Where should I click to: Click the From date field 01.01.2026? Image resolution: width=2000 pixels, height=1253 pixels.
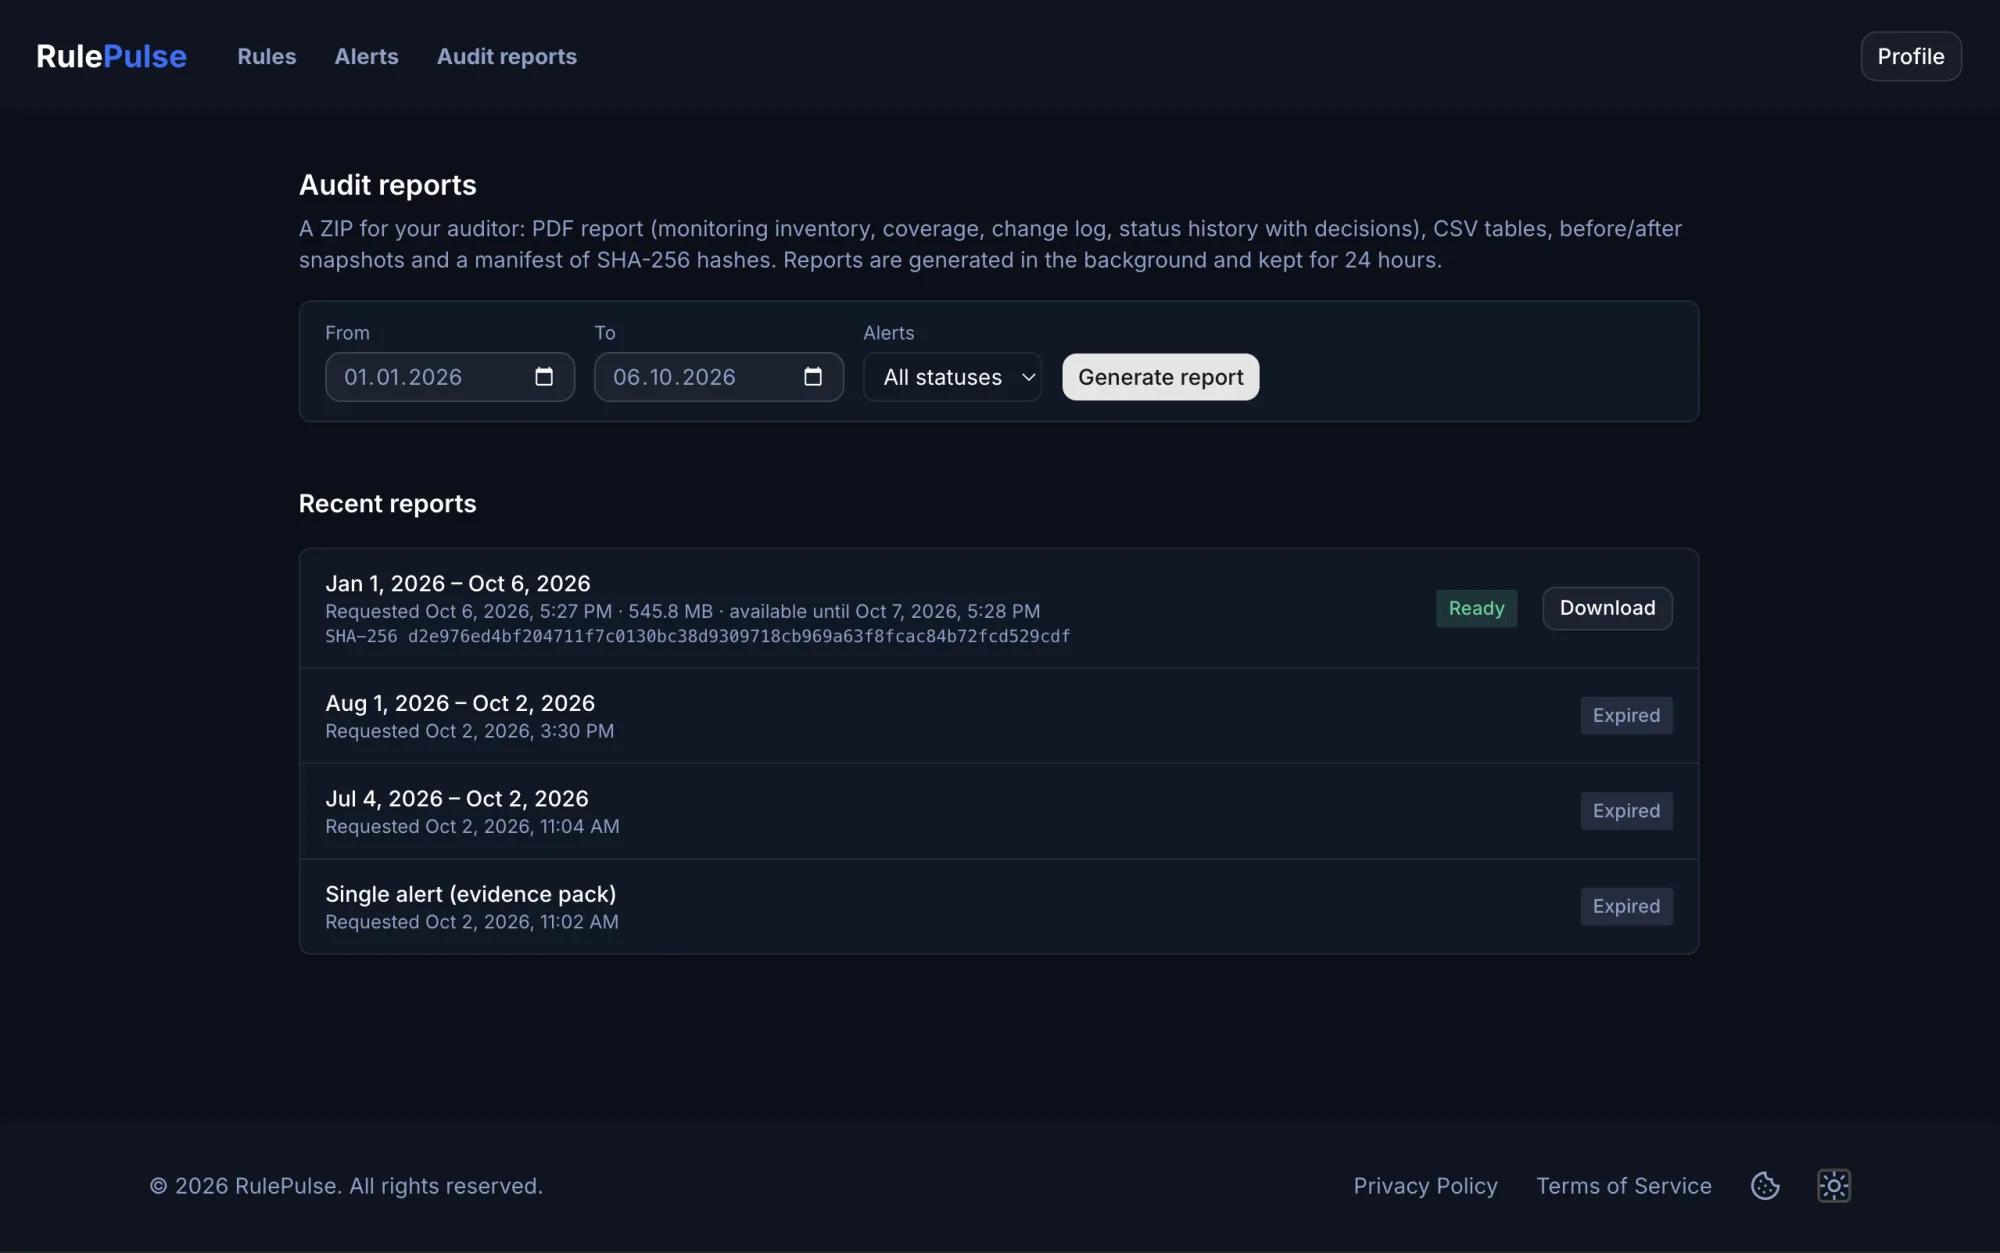tap(450, 377)
